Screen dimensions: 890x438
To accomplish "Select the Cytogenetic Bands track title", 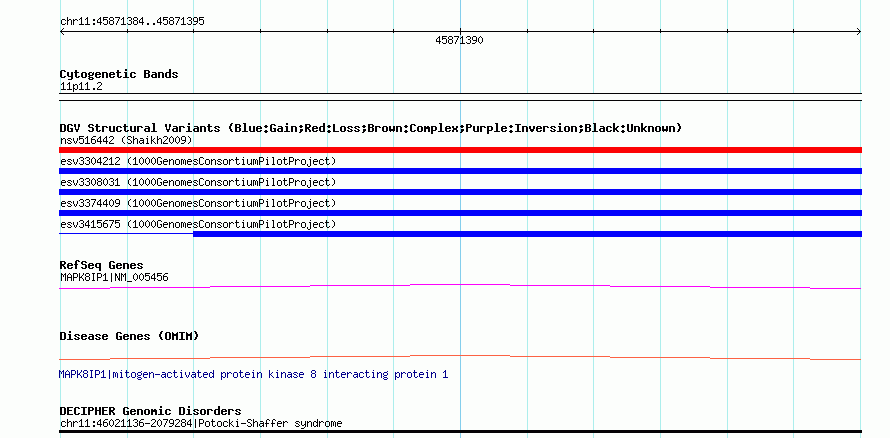I will [x=119, y=74].
